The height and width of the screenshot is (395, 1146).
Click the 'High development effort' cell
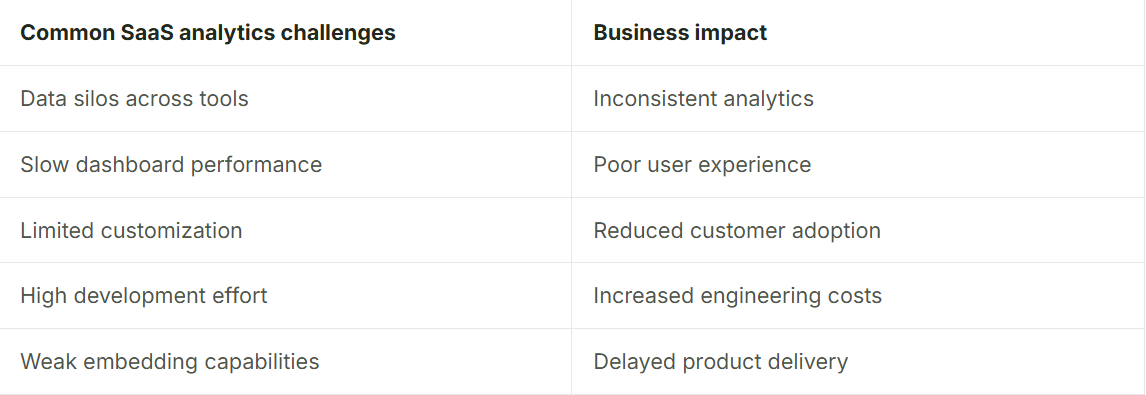click(286, 296)
